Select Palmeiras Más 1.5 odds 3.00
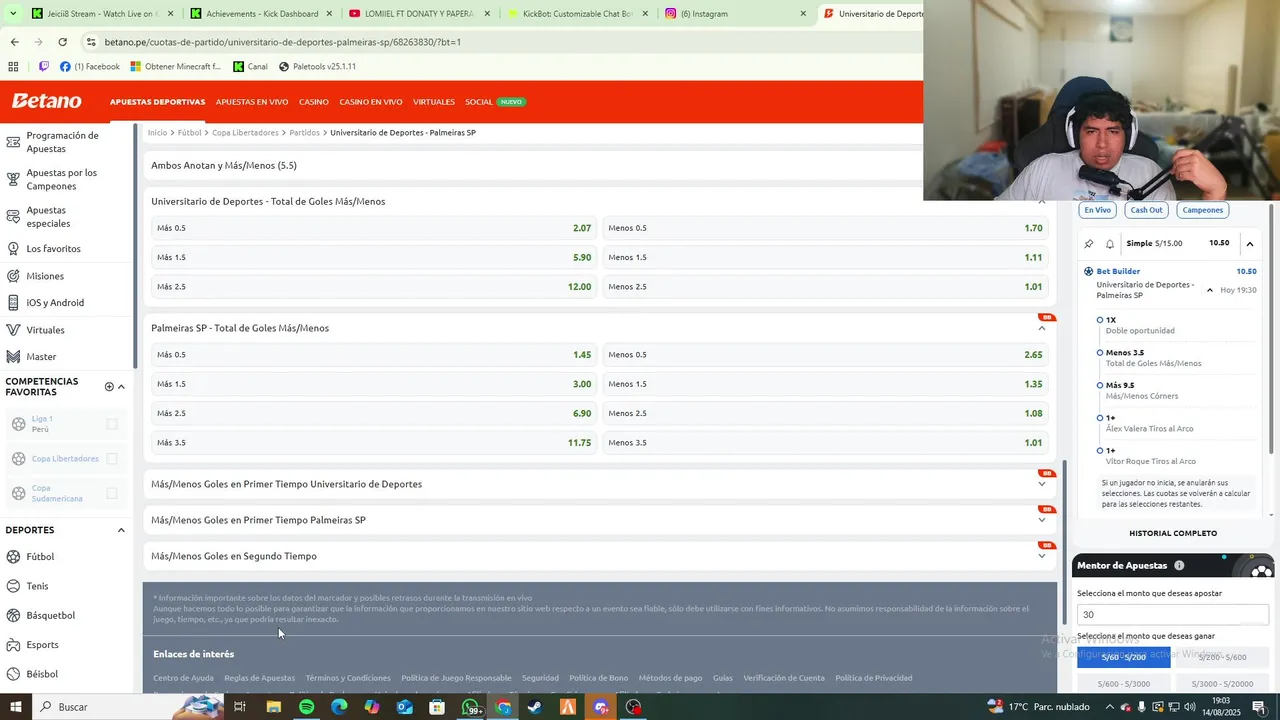 click(374, 384)
